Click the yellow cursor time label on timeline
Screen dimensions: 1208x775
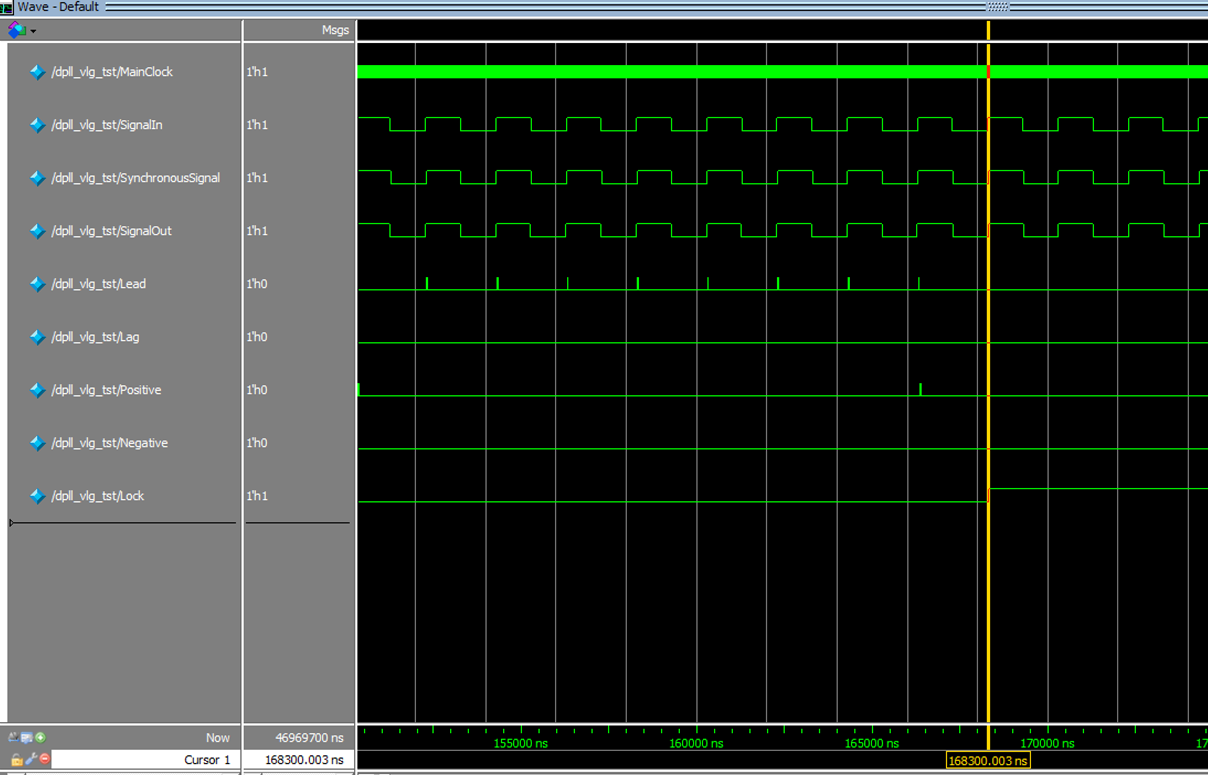988,761
